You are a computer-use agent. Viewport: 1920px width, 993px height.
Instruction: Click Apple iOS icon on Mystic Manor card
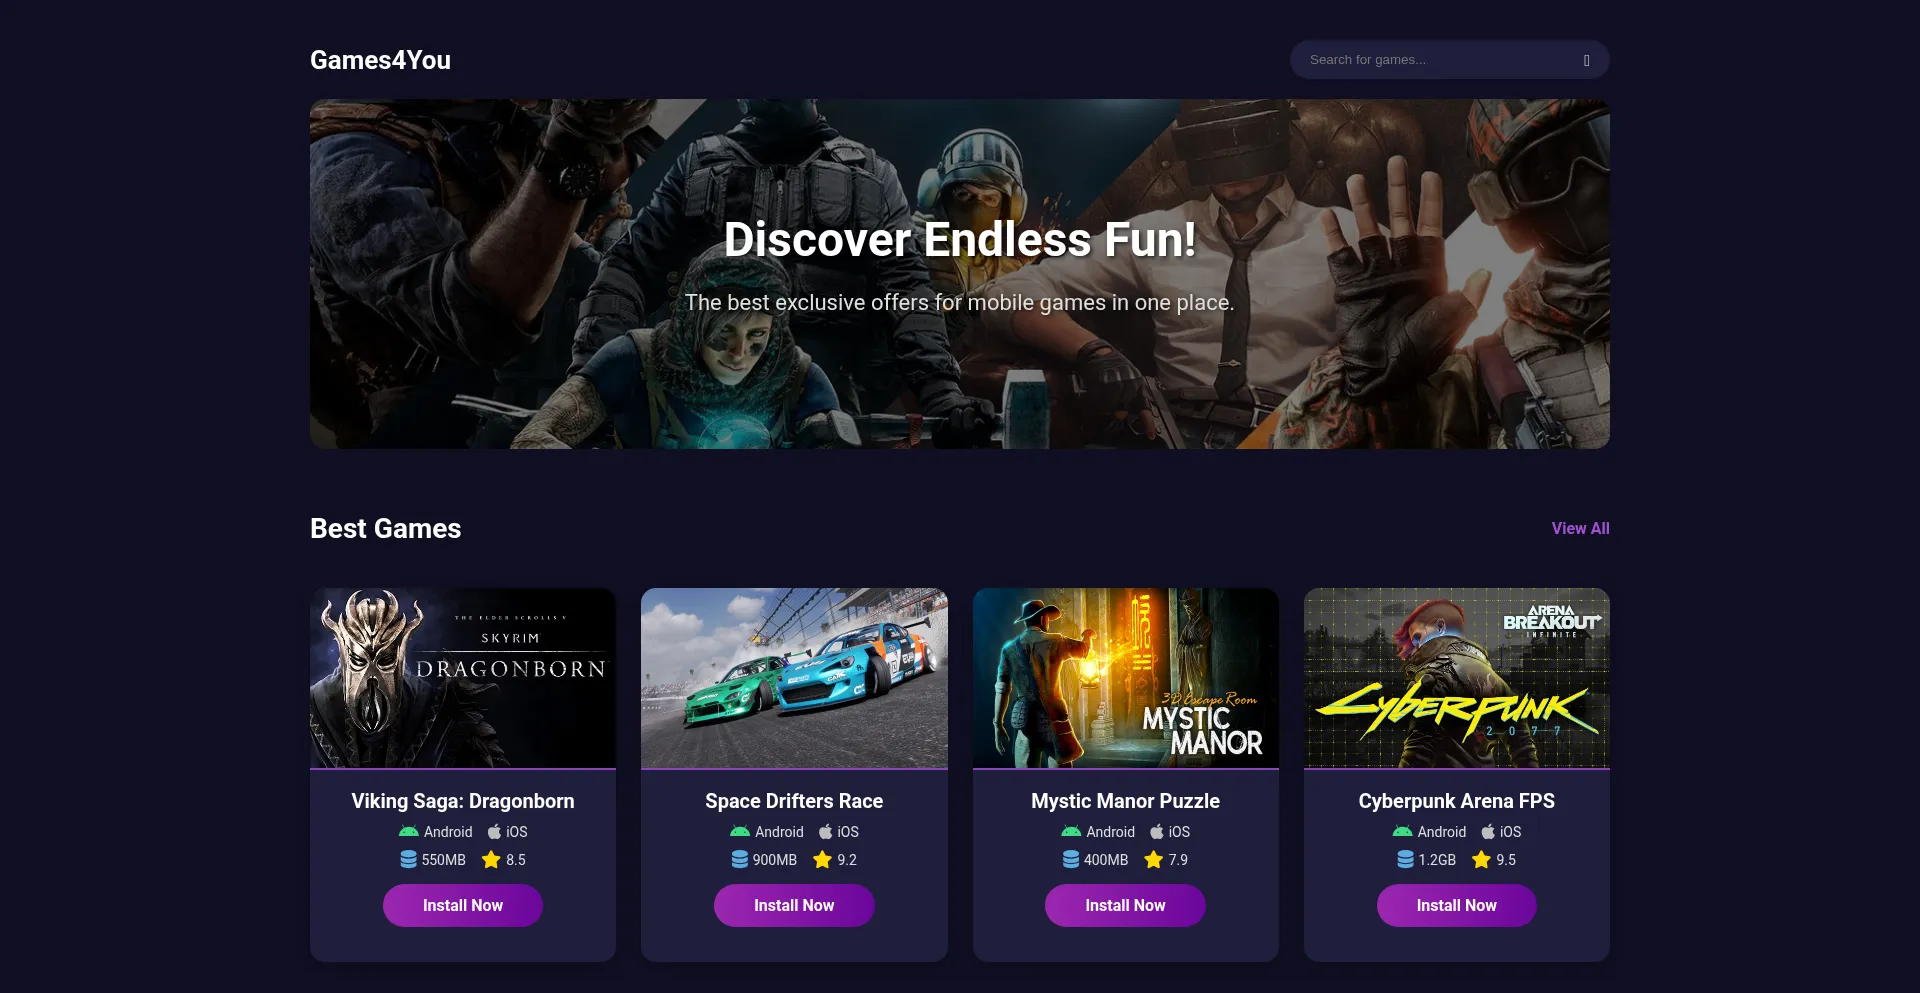pyautogui.click(x=1156, y=832)
